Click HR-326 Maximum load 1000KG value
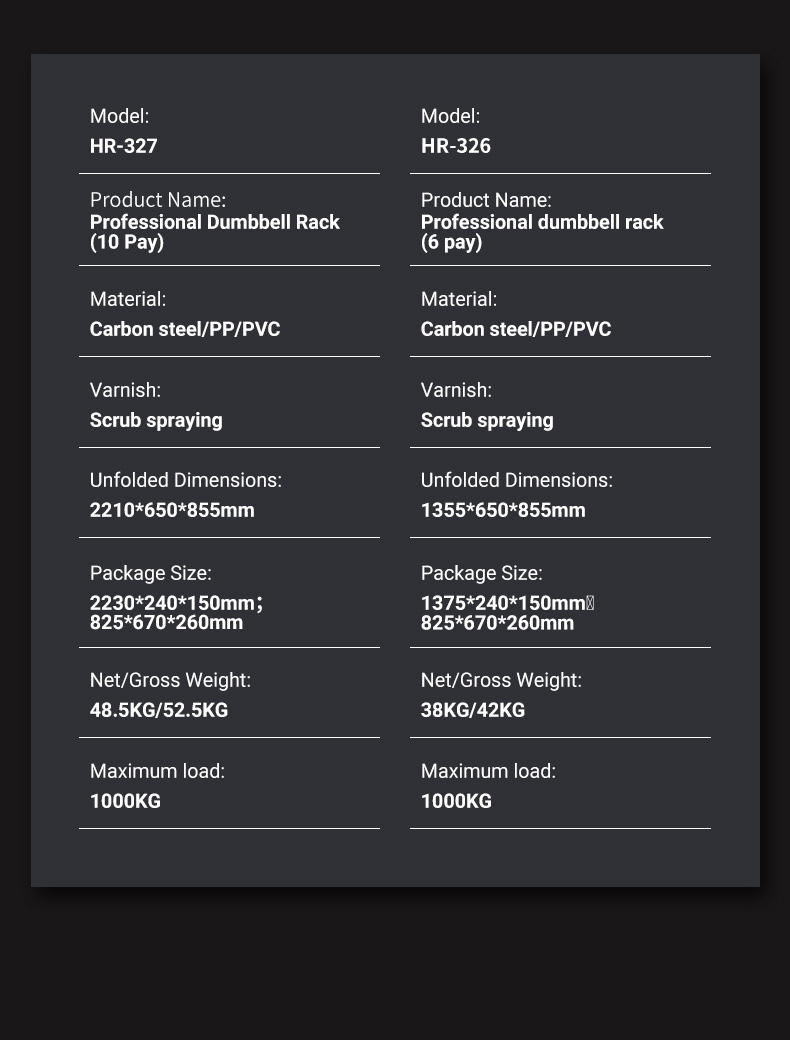This screenshot has width=790, height=1040. click(456, 801)
